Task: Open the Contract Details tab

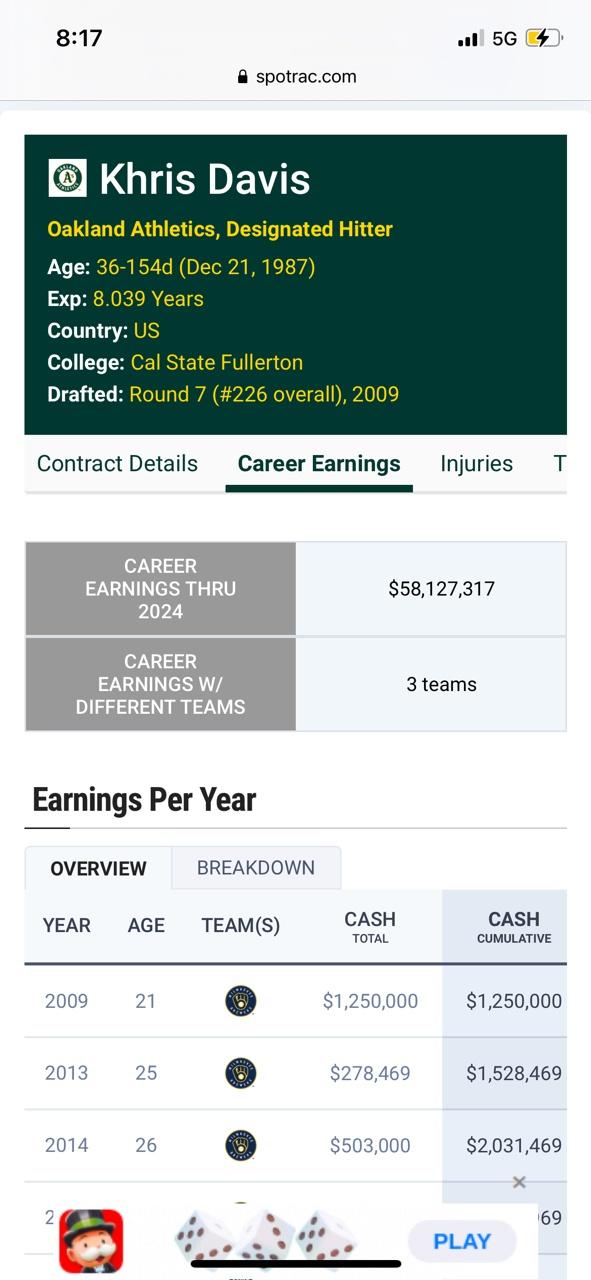Action: [117, 464]
